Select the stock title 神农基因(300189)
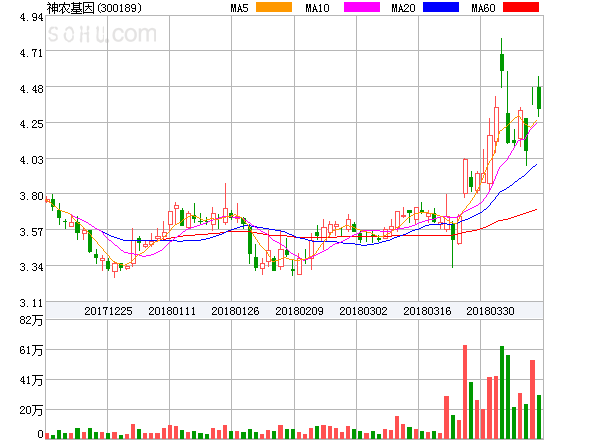This screenshot has width=600, height=440. 94,8
